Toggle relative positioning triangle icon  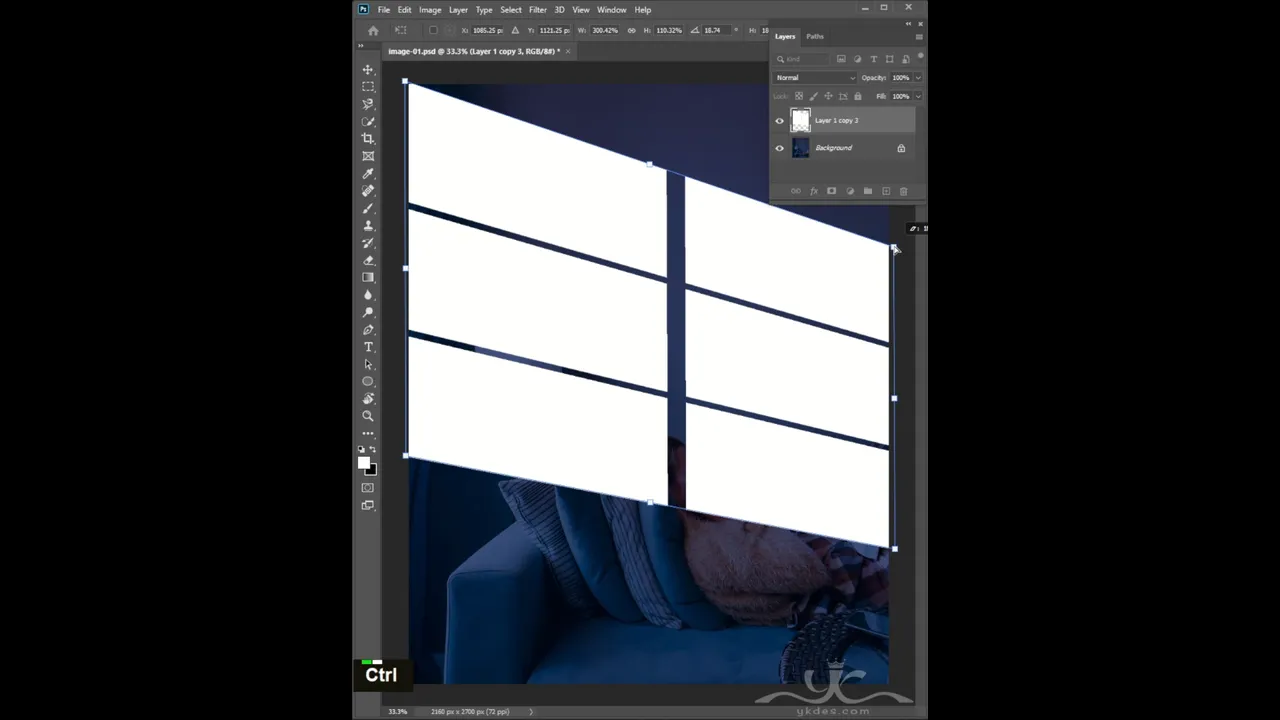point(515,30)
